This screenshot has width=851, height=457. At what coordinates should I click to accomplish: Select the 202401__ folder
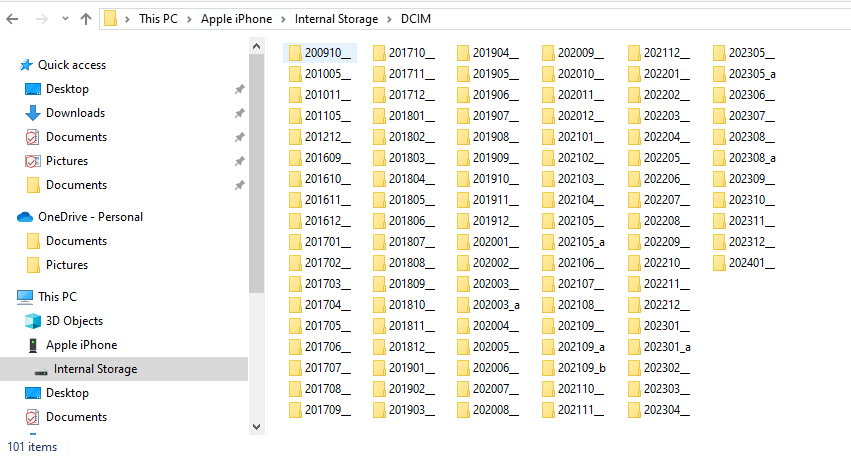(751, 263)
